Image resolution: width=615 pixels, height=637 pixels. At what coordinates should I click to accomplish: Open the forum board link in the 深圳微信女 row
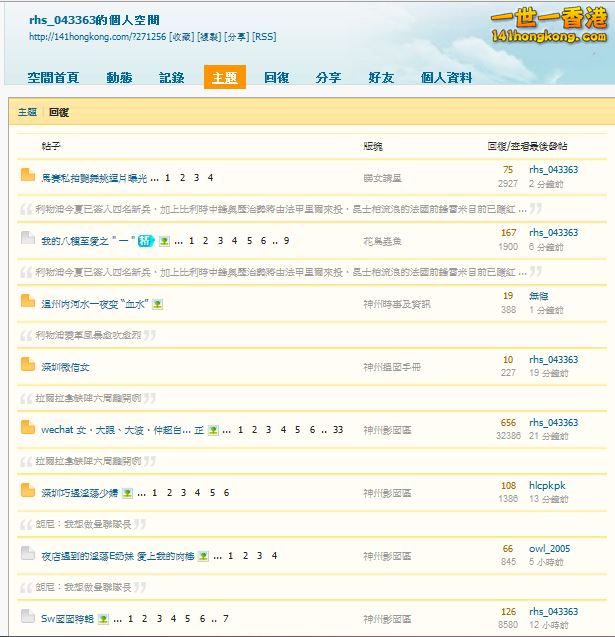coord(392,367)
